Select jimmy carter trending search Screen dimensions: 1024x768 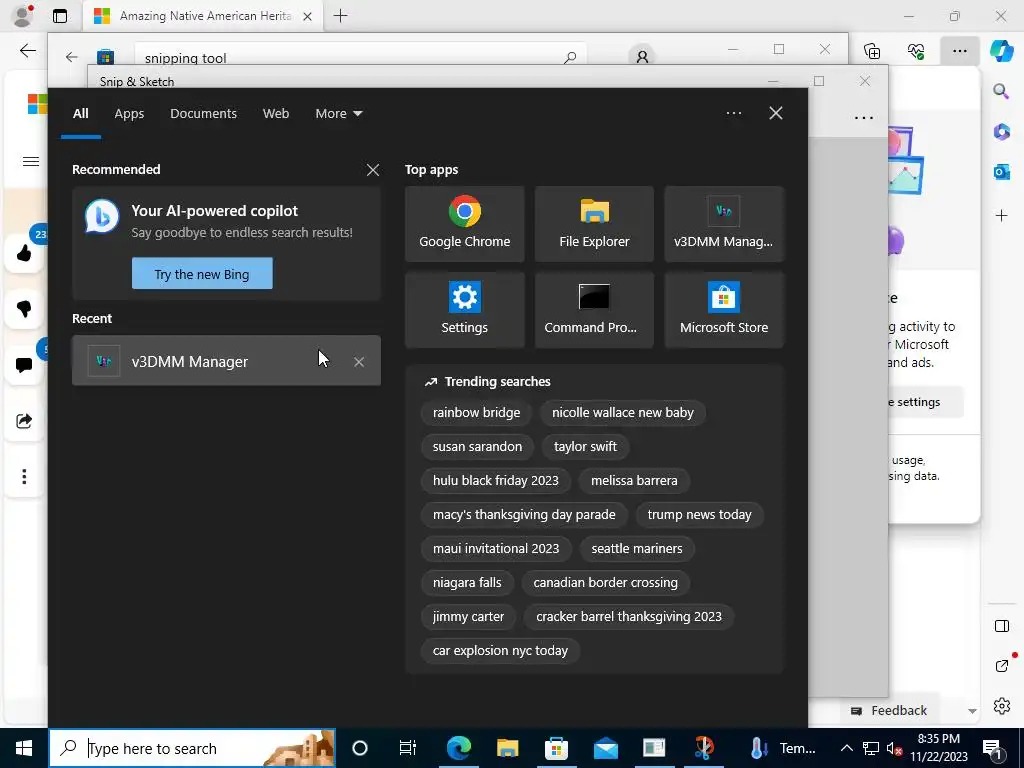468,616
